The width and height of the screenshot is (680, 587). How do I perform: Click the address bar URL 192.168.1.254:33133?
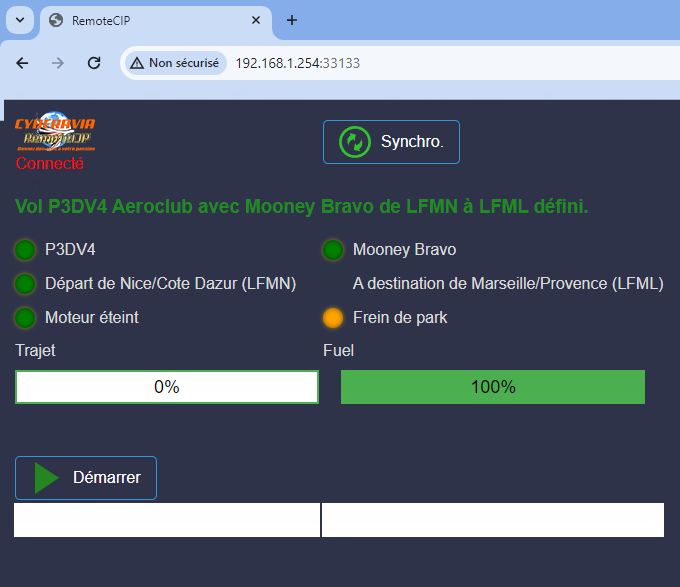[298, 63]
